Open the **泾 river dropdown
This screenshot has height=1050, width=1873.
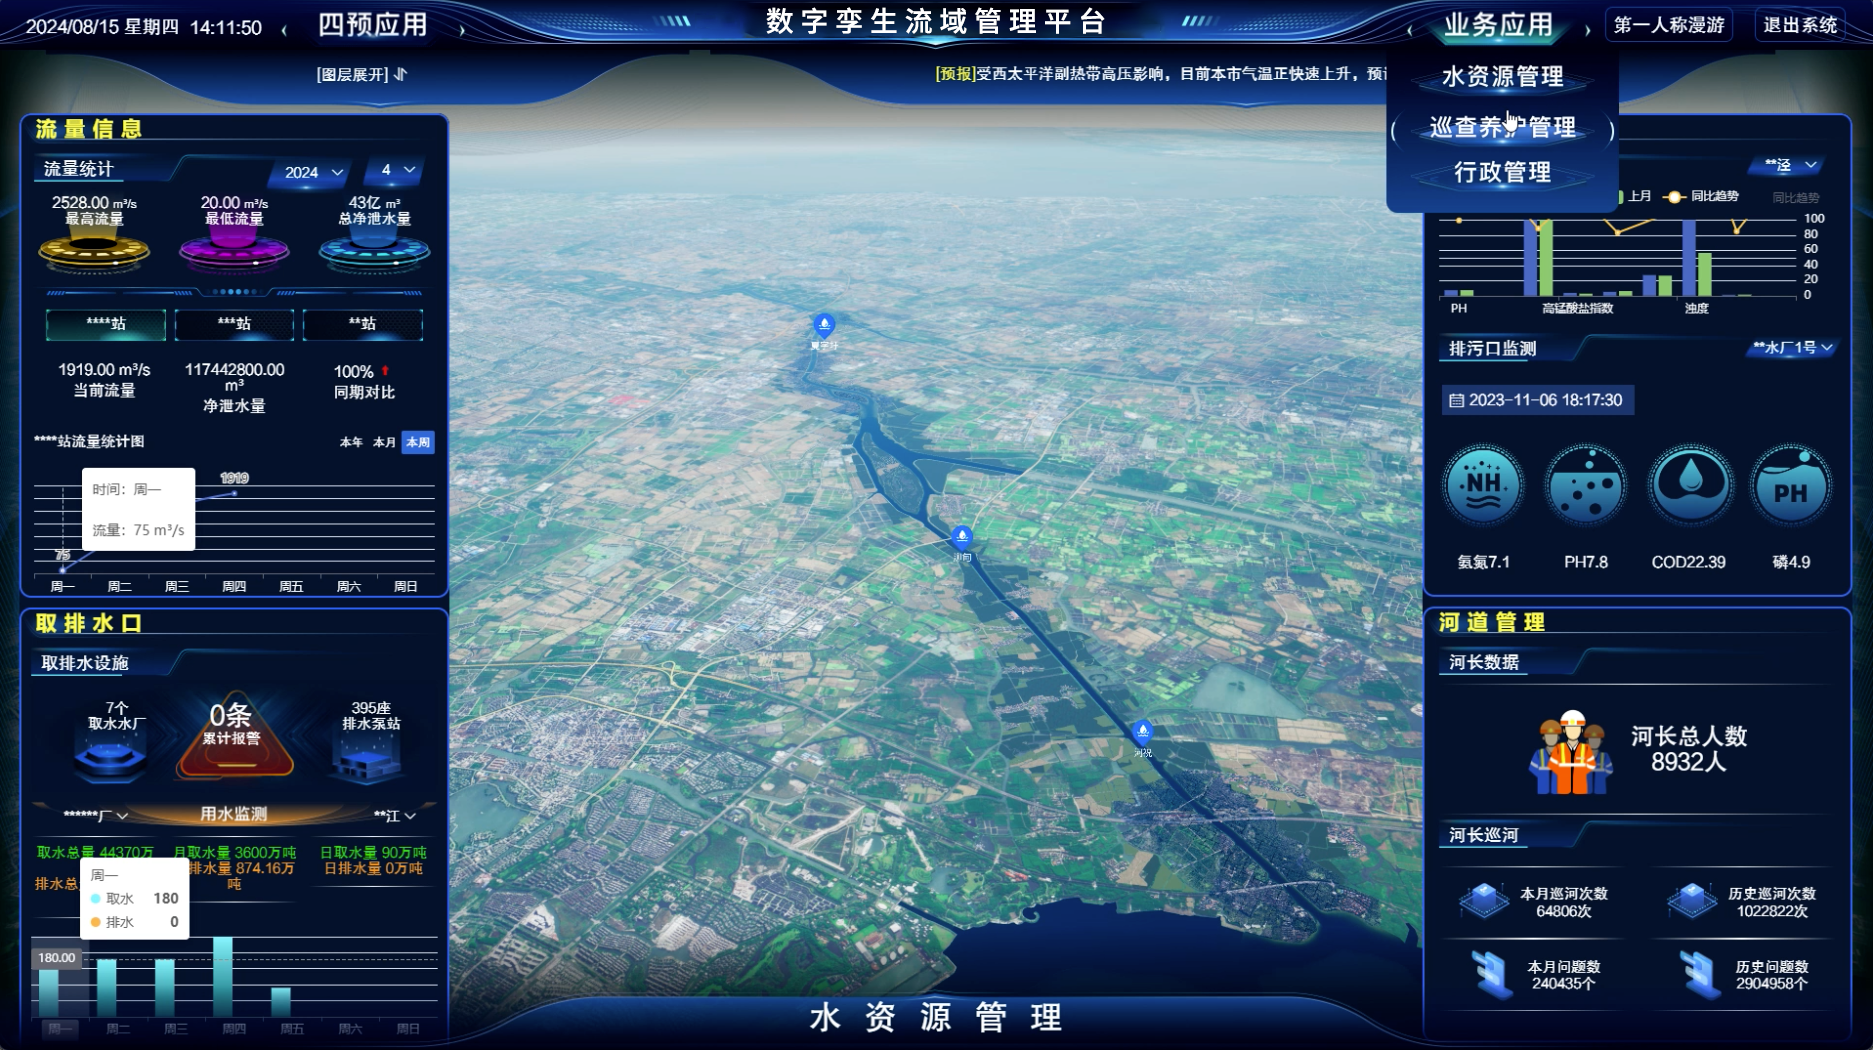tap(1790, 165)
